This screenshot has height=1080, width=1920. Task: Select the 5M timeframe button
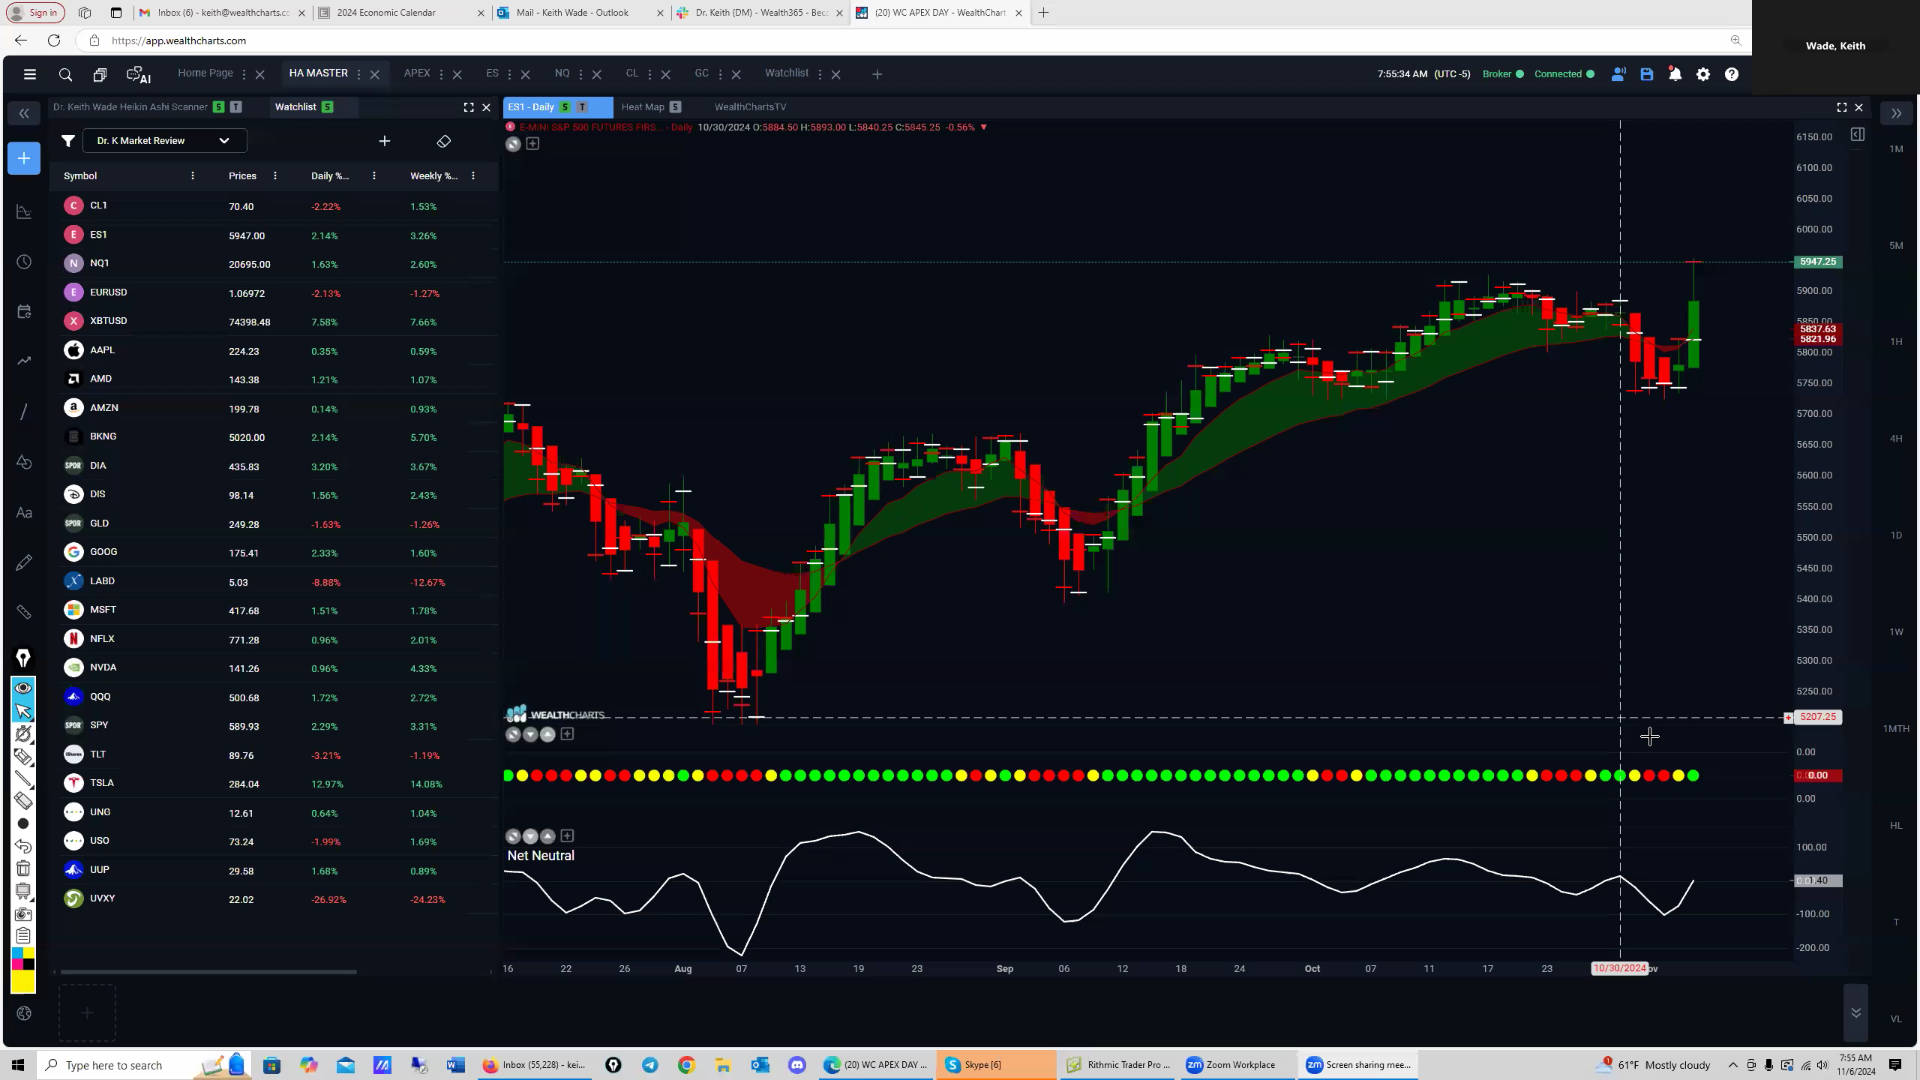point(1896,246)
